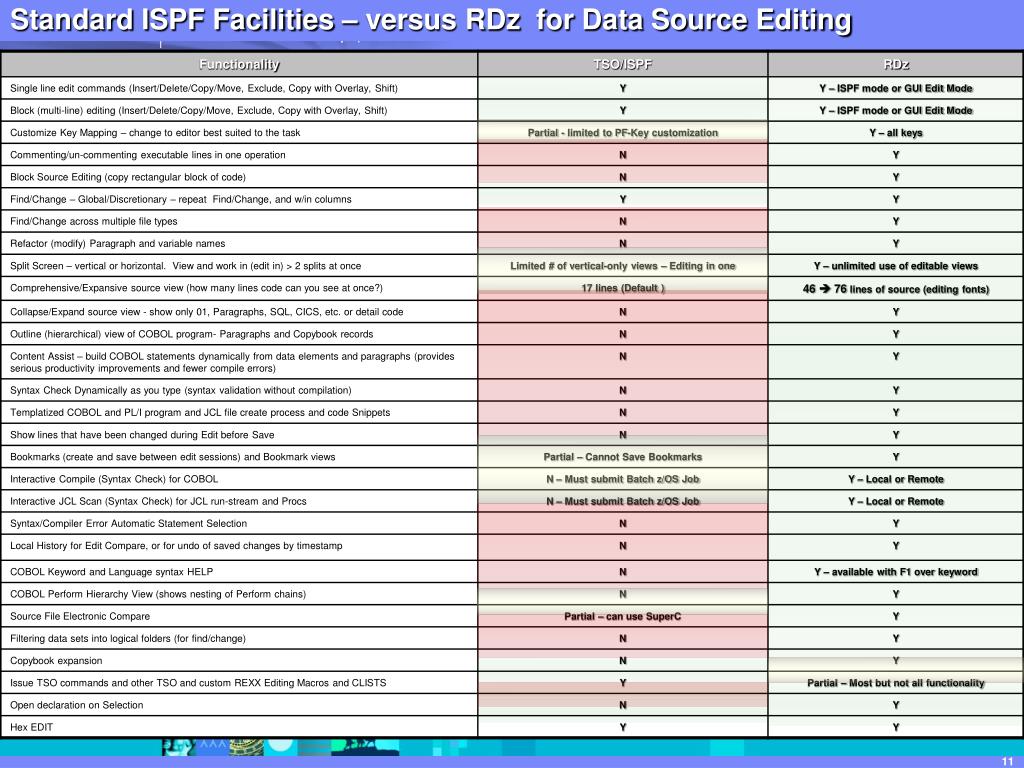
Task: Select TSO/ISPF 'N' in Refactor row
Action: [622, 244]
